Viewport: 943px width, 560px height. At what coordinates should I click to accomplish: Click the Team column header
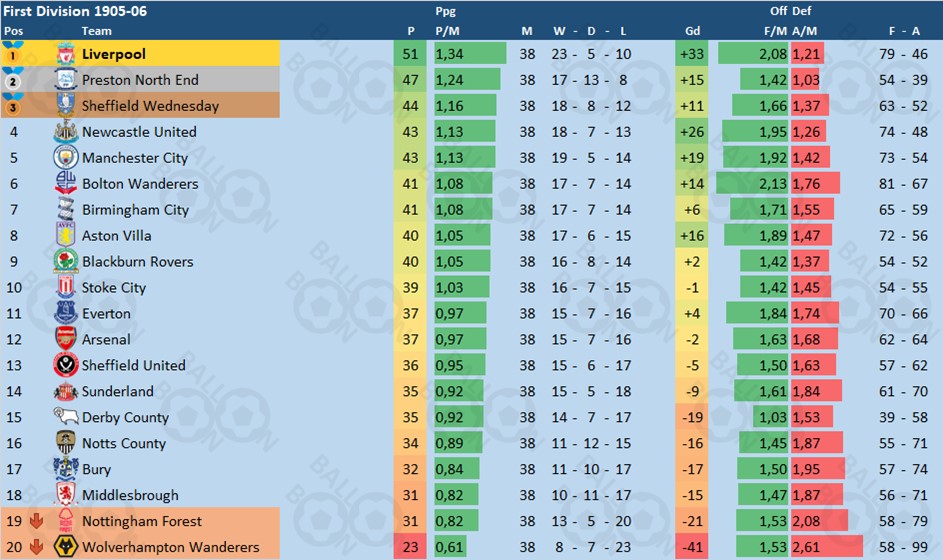[97, 31]
